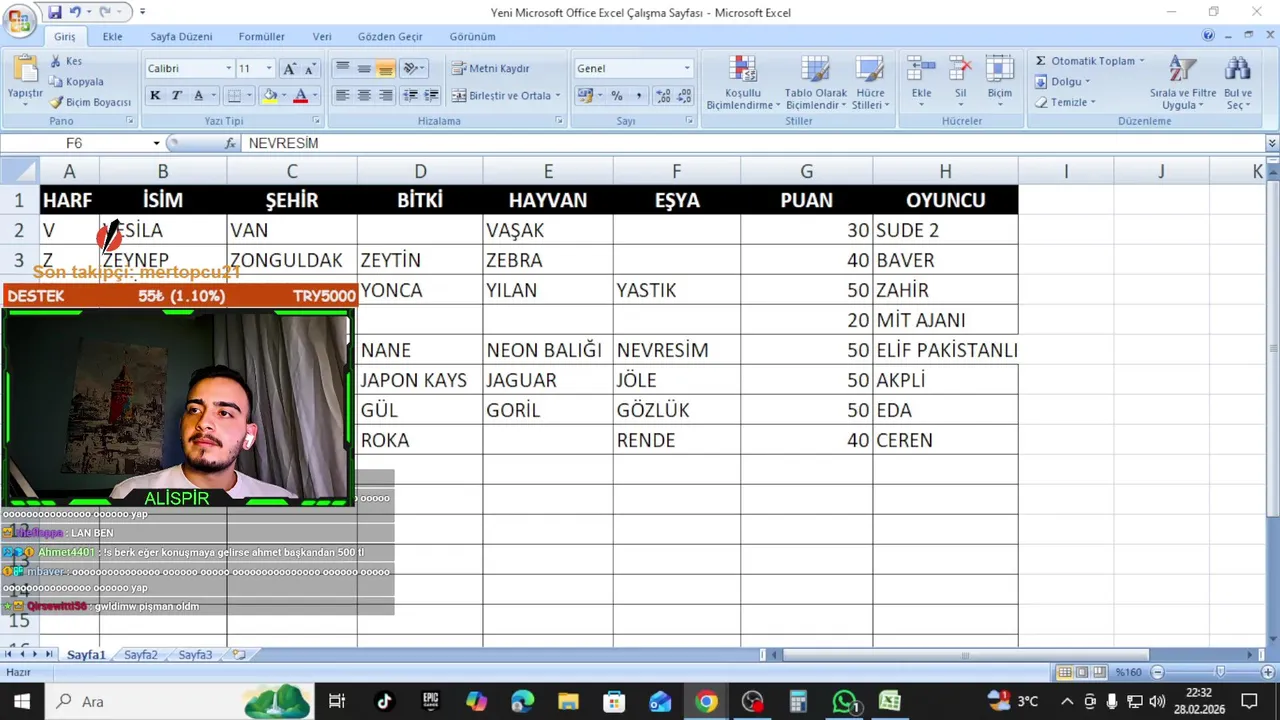Toggle top vertical alignment
Image resolution: width=1280 pixels, height=720 pixels.
click(342, 68)
